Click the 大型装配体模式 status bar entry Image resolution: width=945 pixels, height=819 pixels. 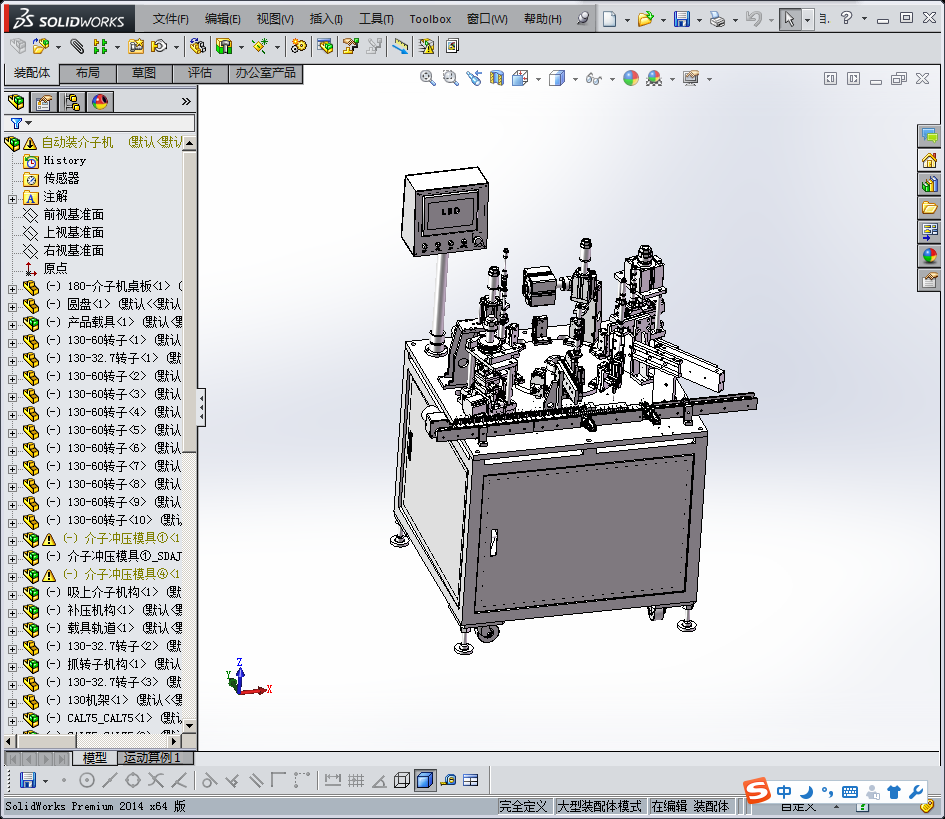pyautogui.click(x=599, y=806)
